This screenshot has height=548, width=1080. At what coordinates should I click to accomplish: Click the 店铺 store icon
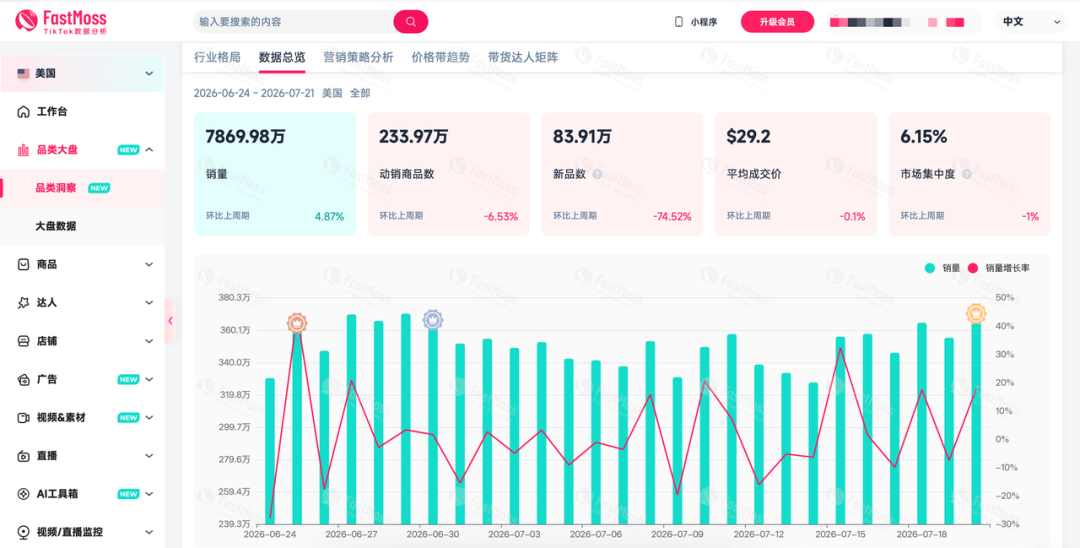coord(23,341)
